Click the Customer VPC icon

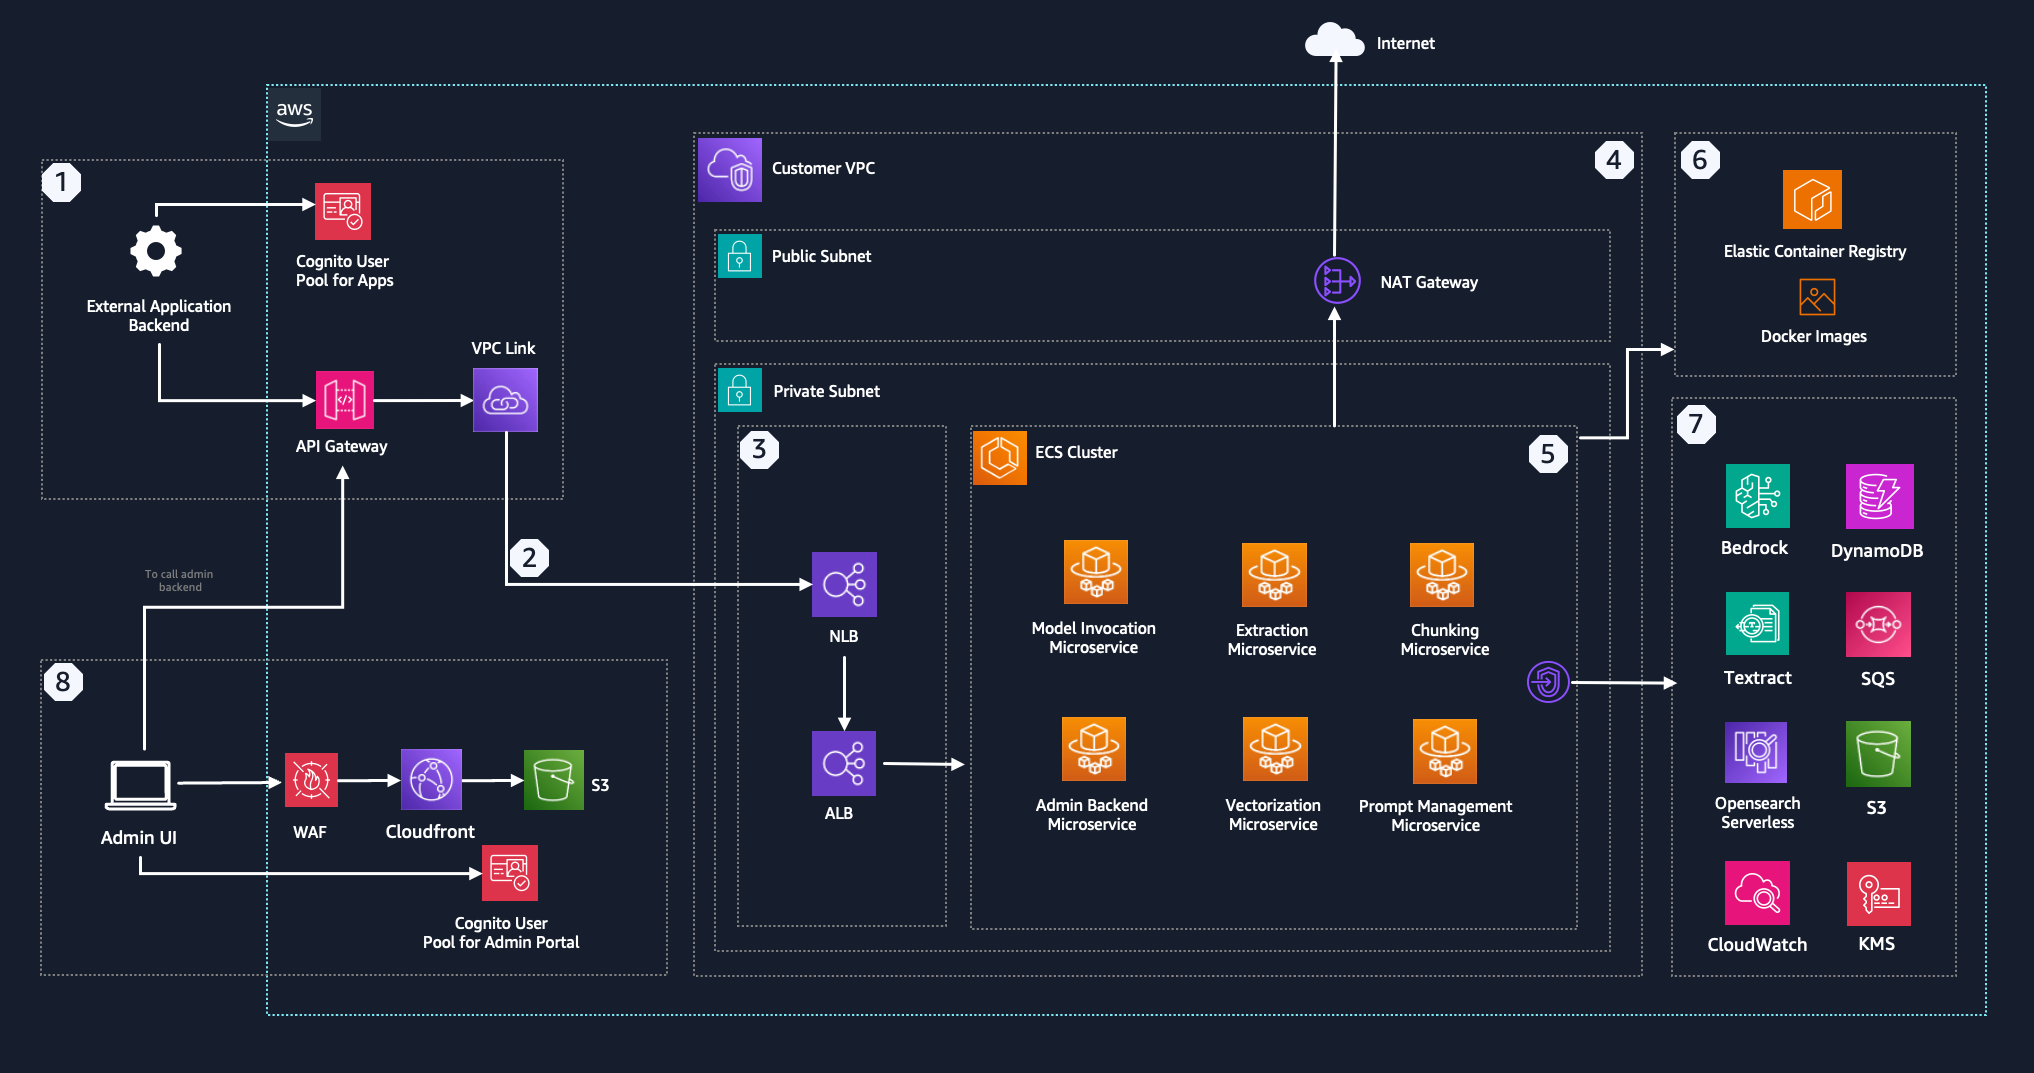730,170
